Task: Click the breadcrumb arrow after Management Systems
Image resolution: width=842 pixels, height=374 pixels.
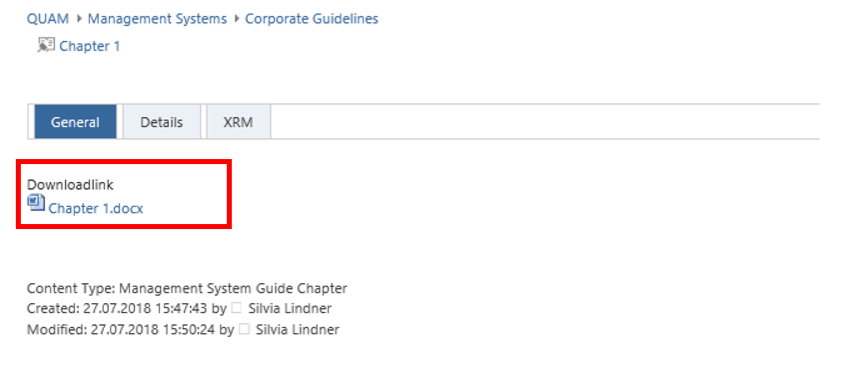Action: 236,19
